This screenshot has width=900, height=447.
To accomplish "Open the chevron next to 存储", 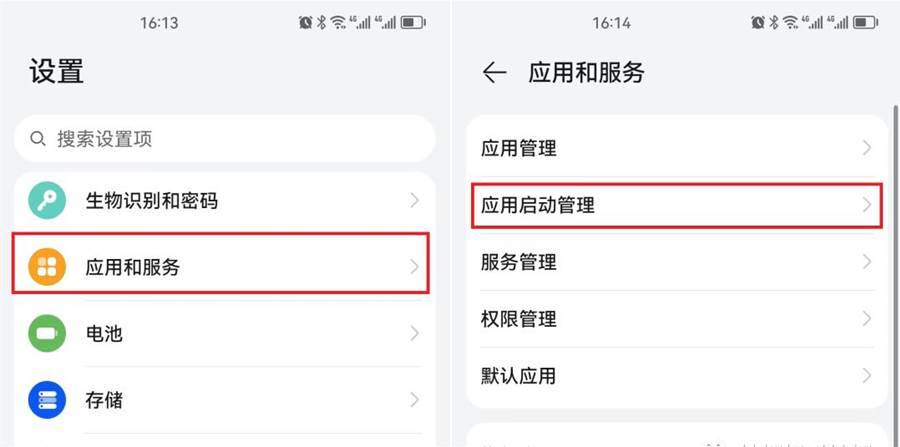I will click(x=414, y=400).
